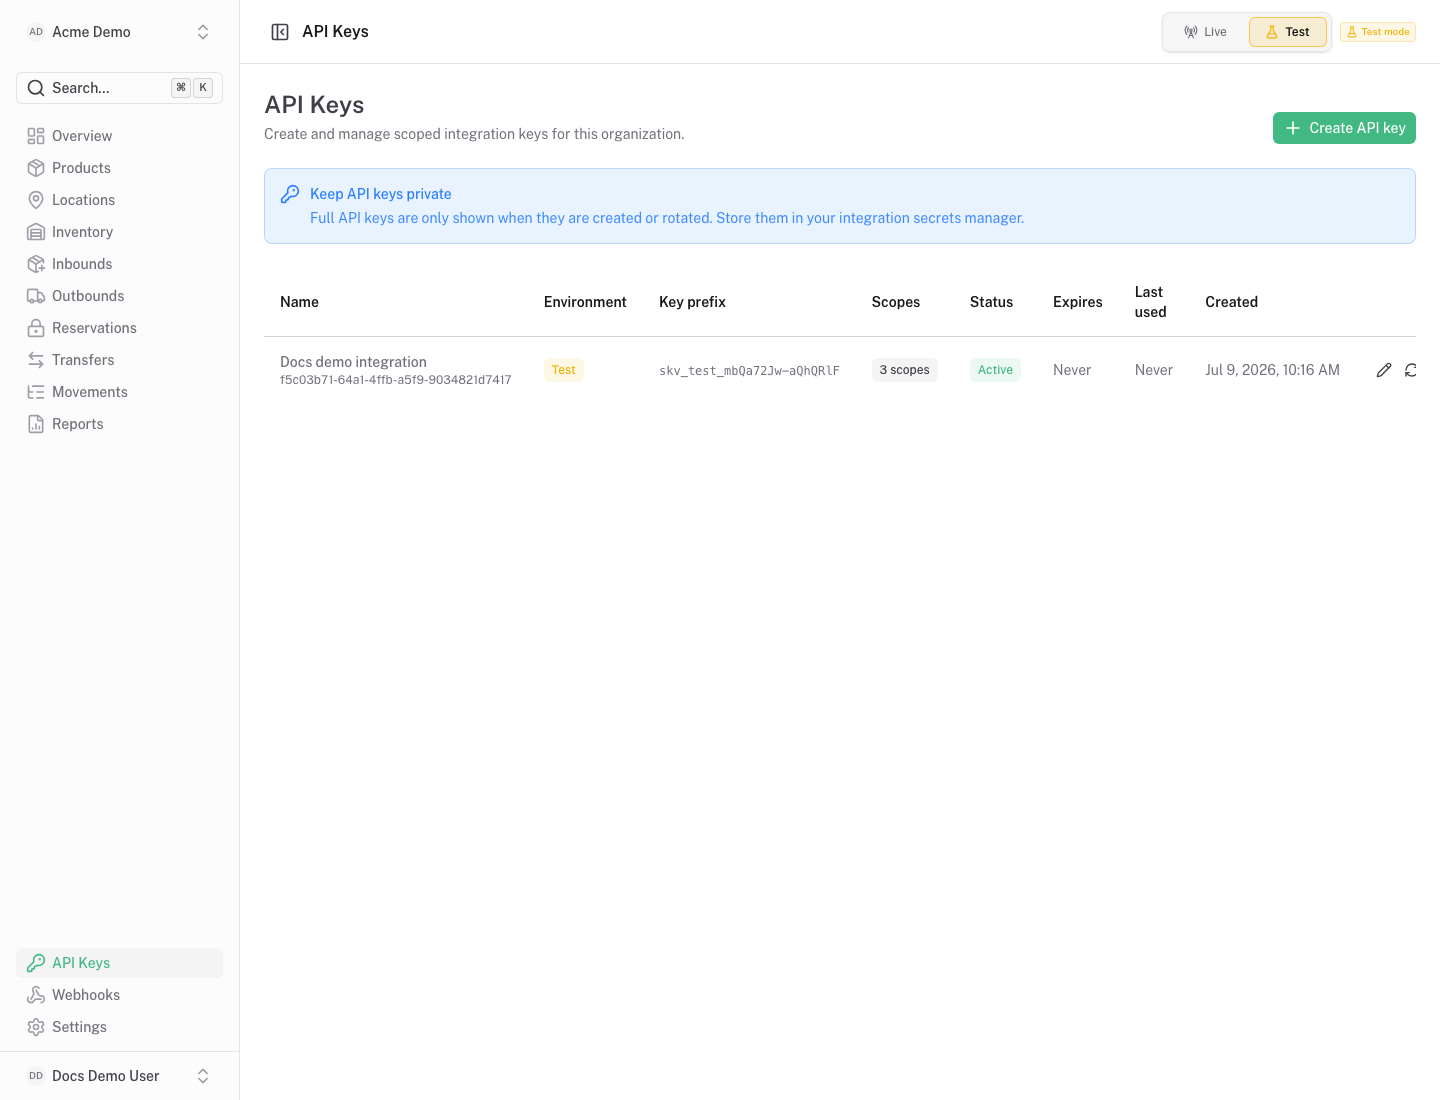The width and height of the screenshot is (1440, 1100).
Task: Click the Docs demo integration name
Action: pos(353,362)
